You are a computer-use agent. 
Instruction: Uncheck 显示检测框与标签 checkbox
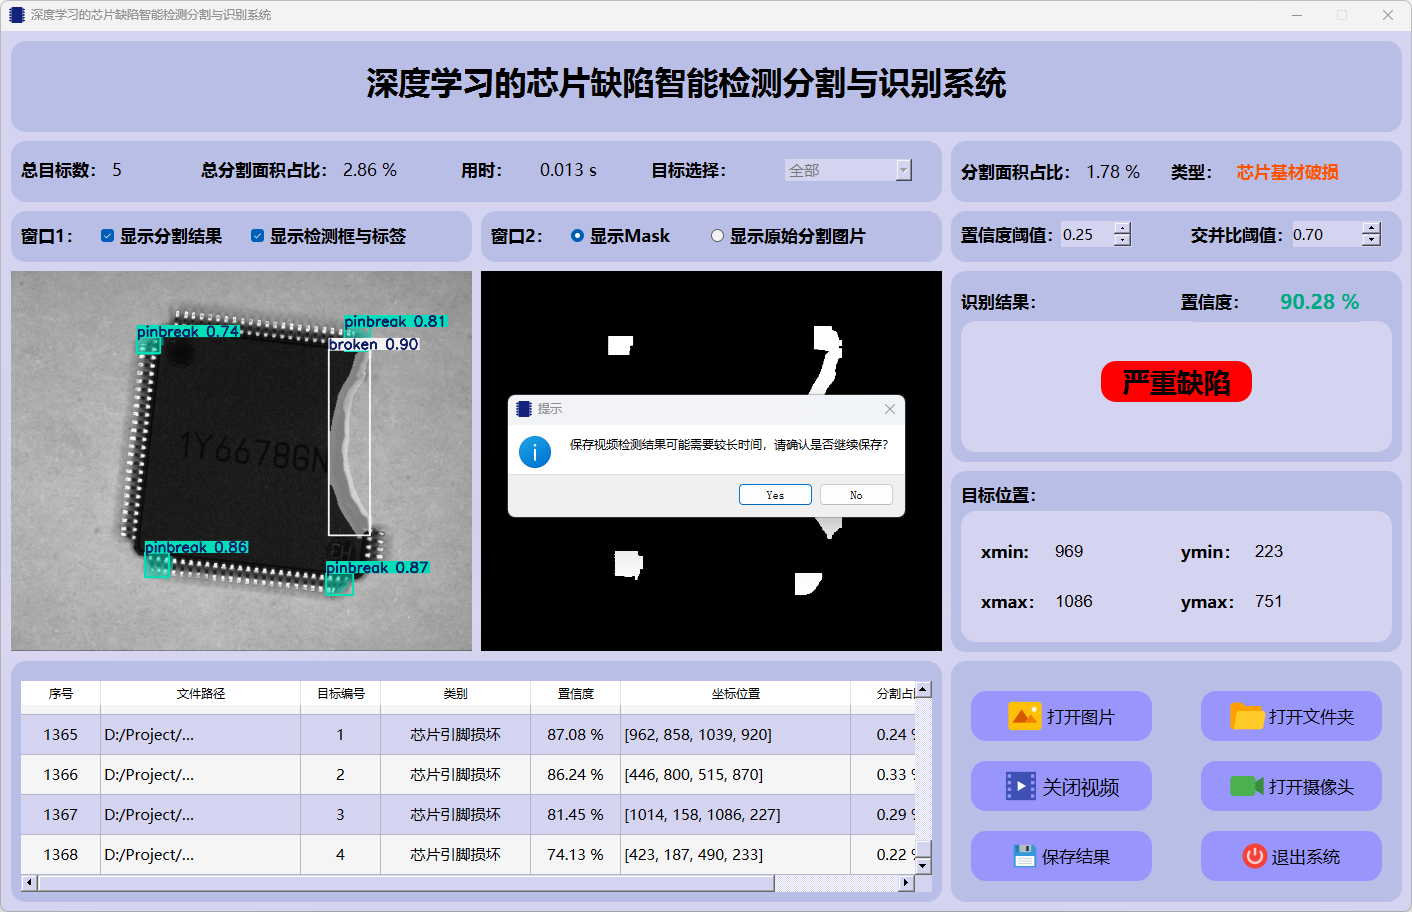pyautogui.click(x=257, y=236)
